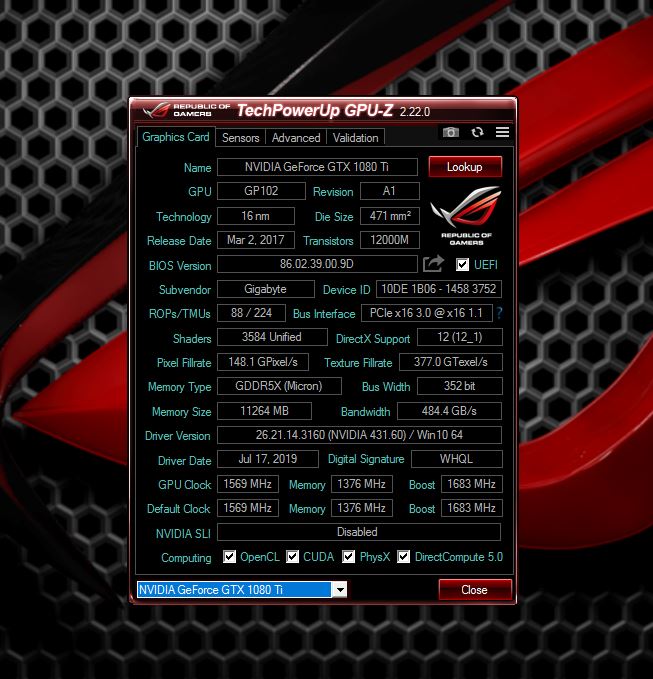
Task: Click the BIOS Version field 86.02.39.00.9D
Action: point(317,264)
